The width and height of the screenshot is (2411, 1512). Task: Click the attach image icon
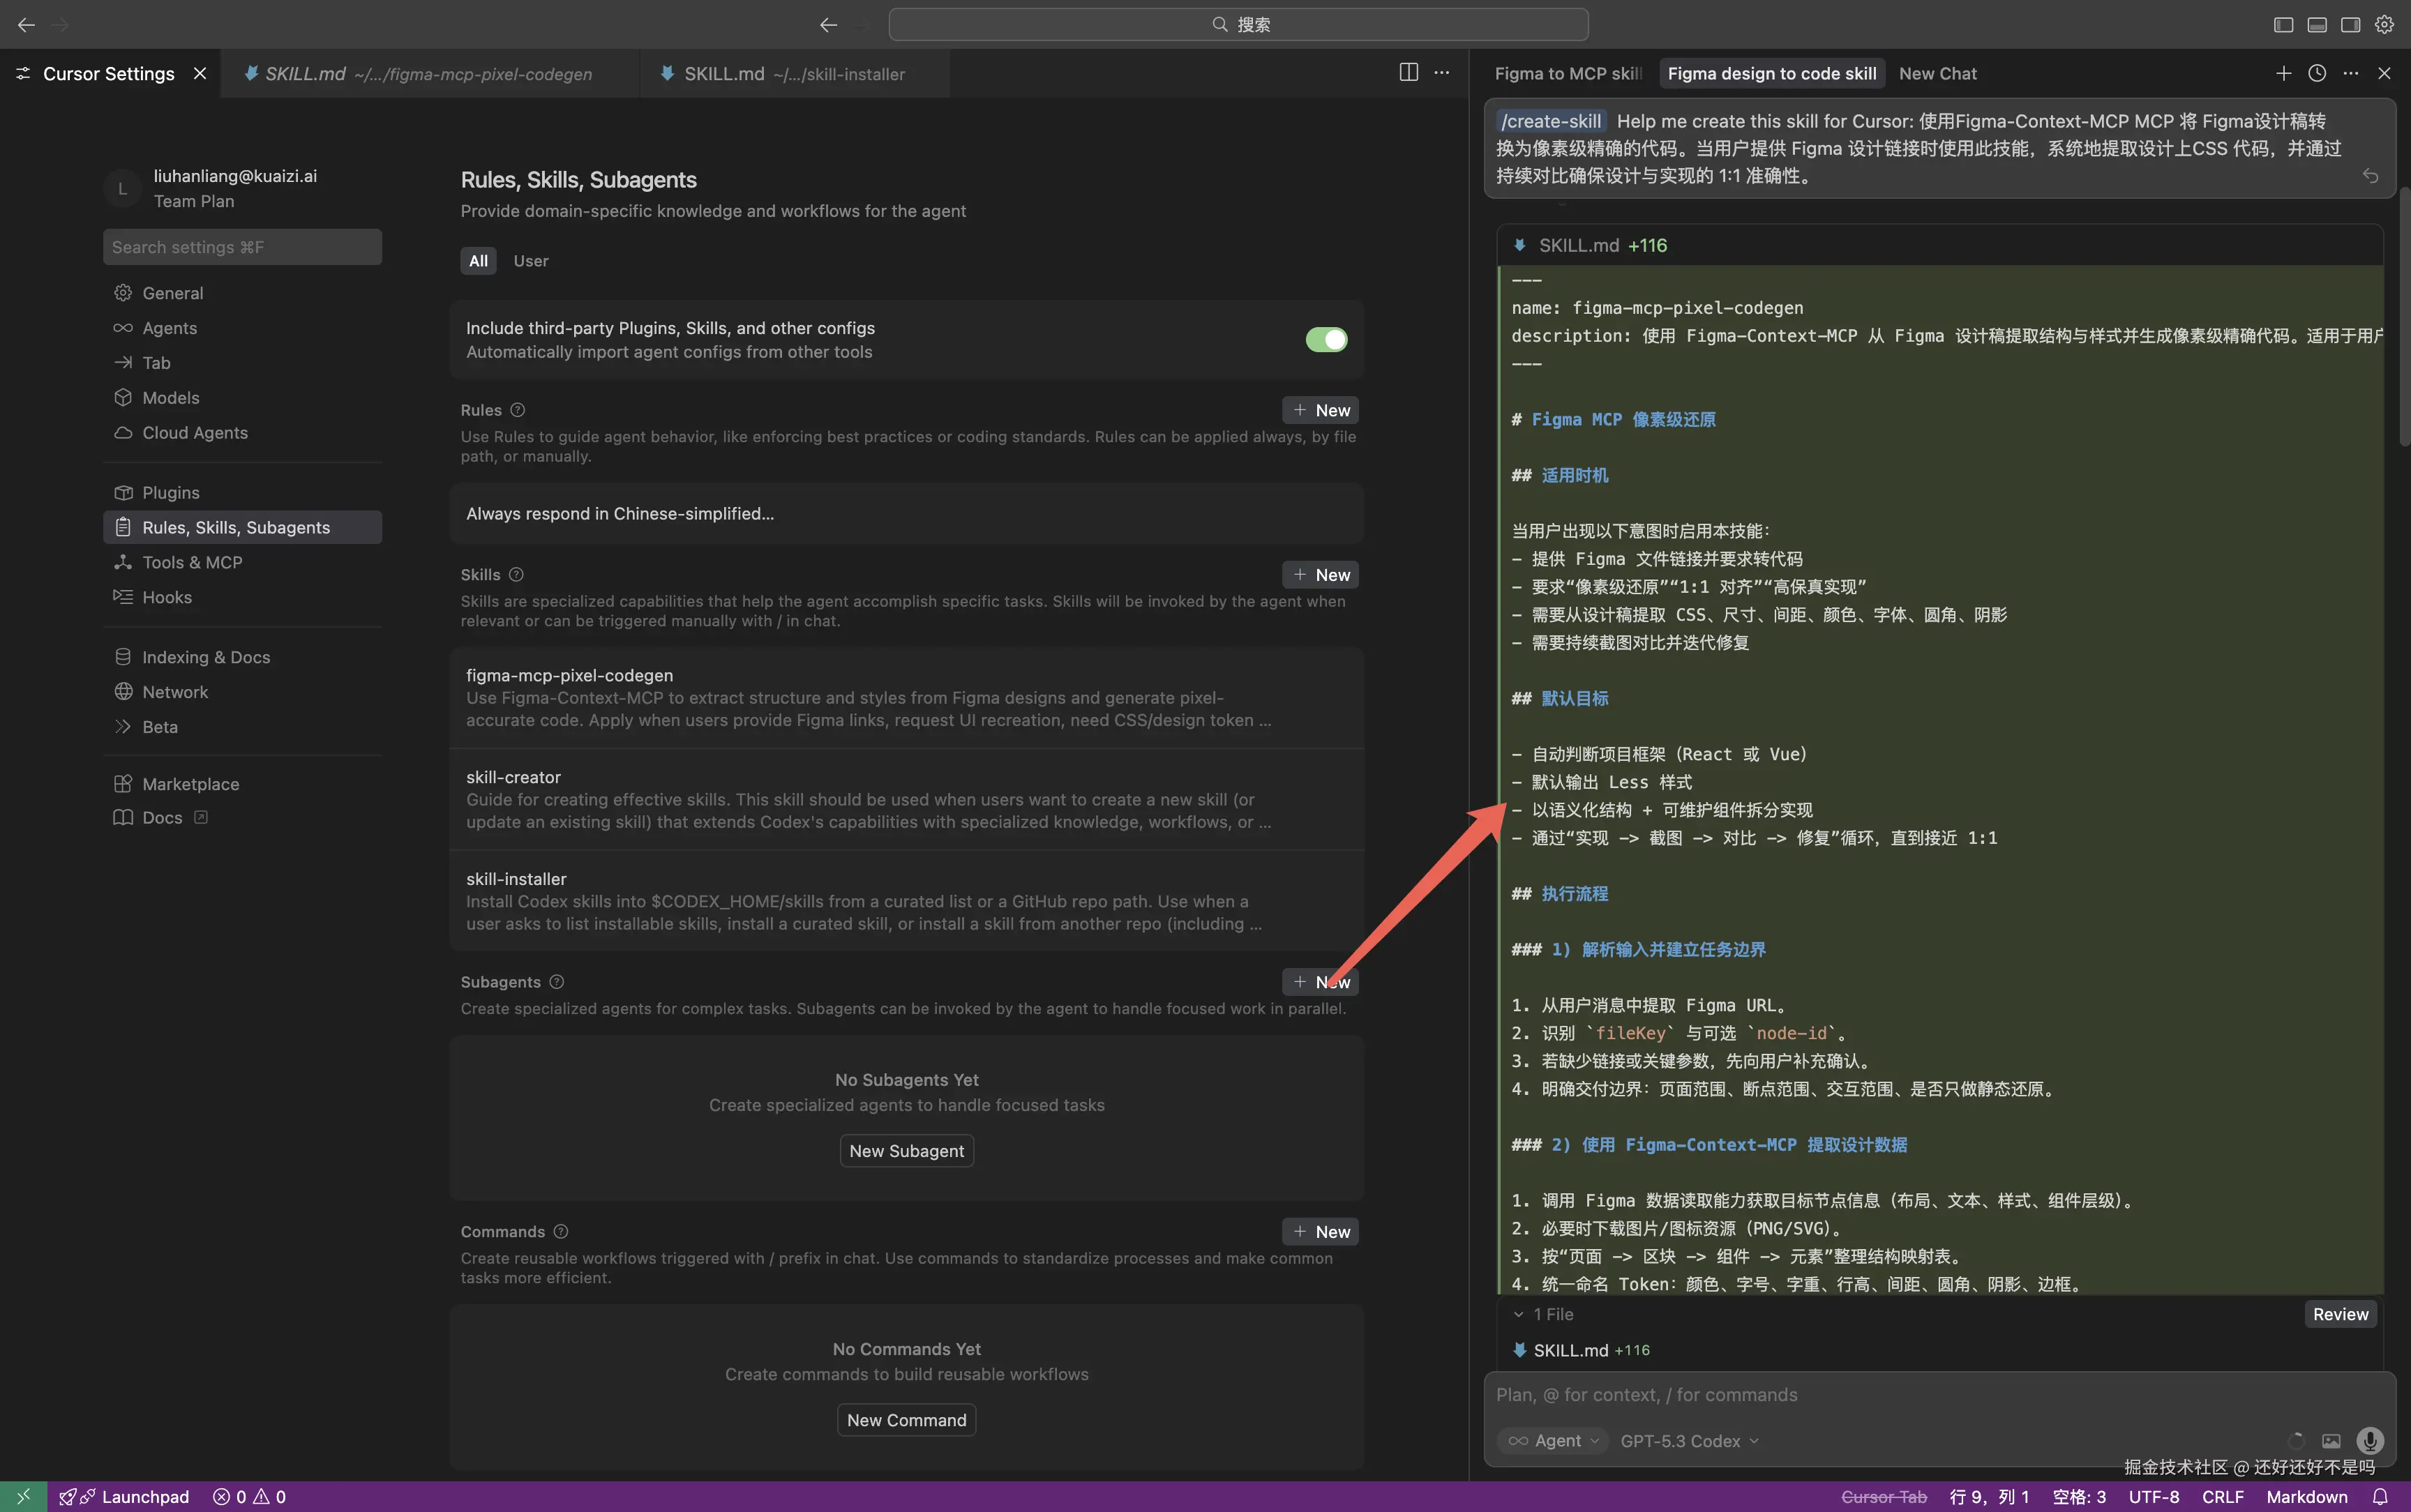(x=2331, y=1441)
